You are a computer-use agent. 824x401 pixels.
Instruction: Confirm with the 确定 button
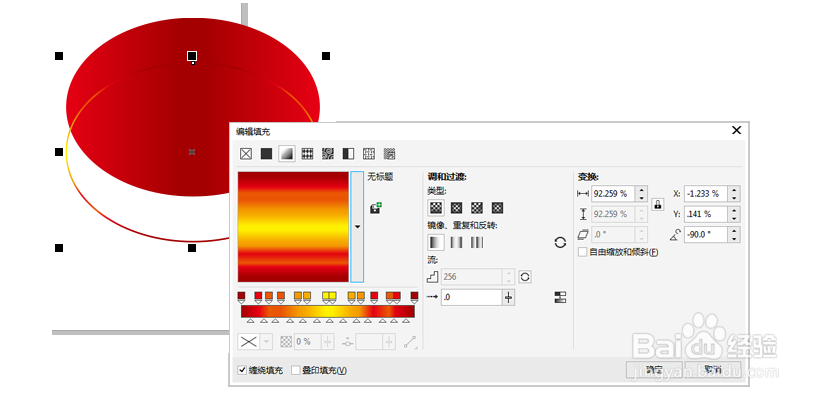[654, 369]
